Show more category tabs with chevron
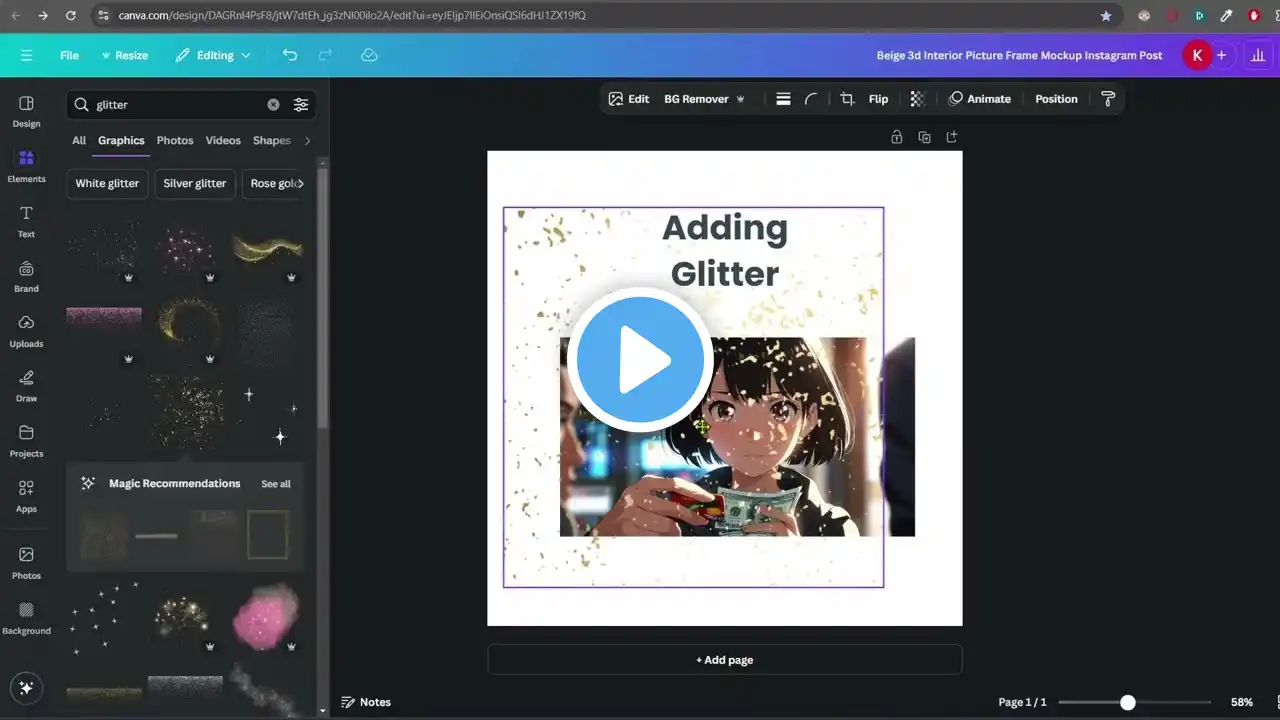1280x720 pixels. point(307,141)
